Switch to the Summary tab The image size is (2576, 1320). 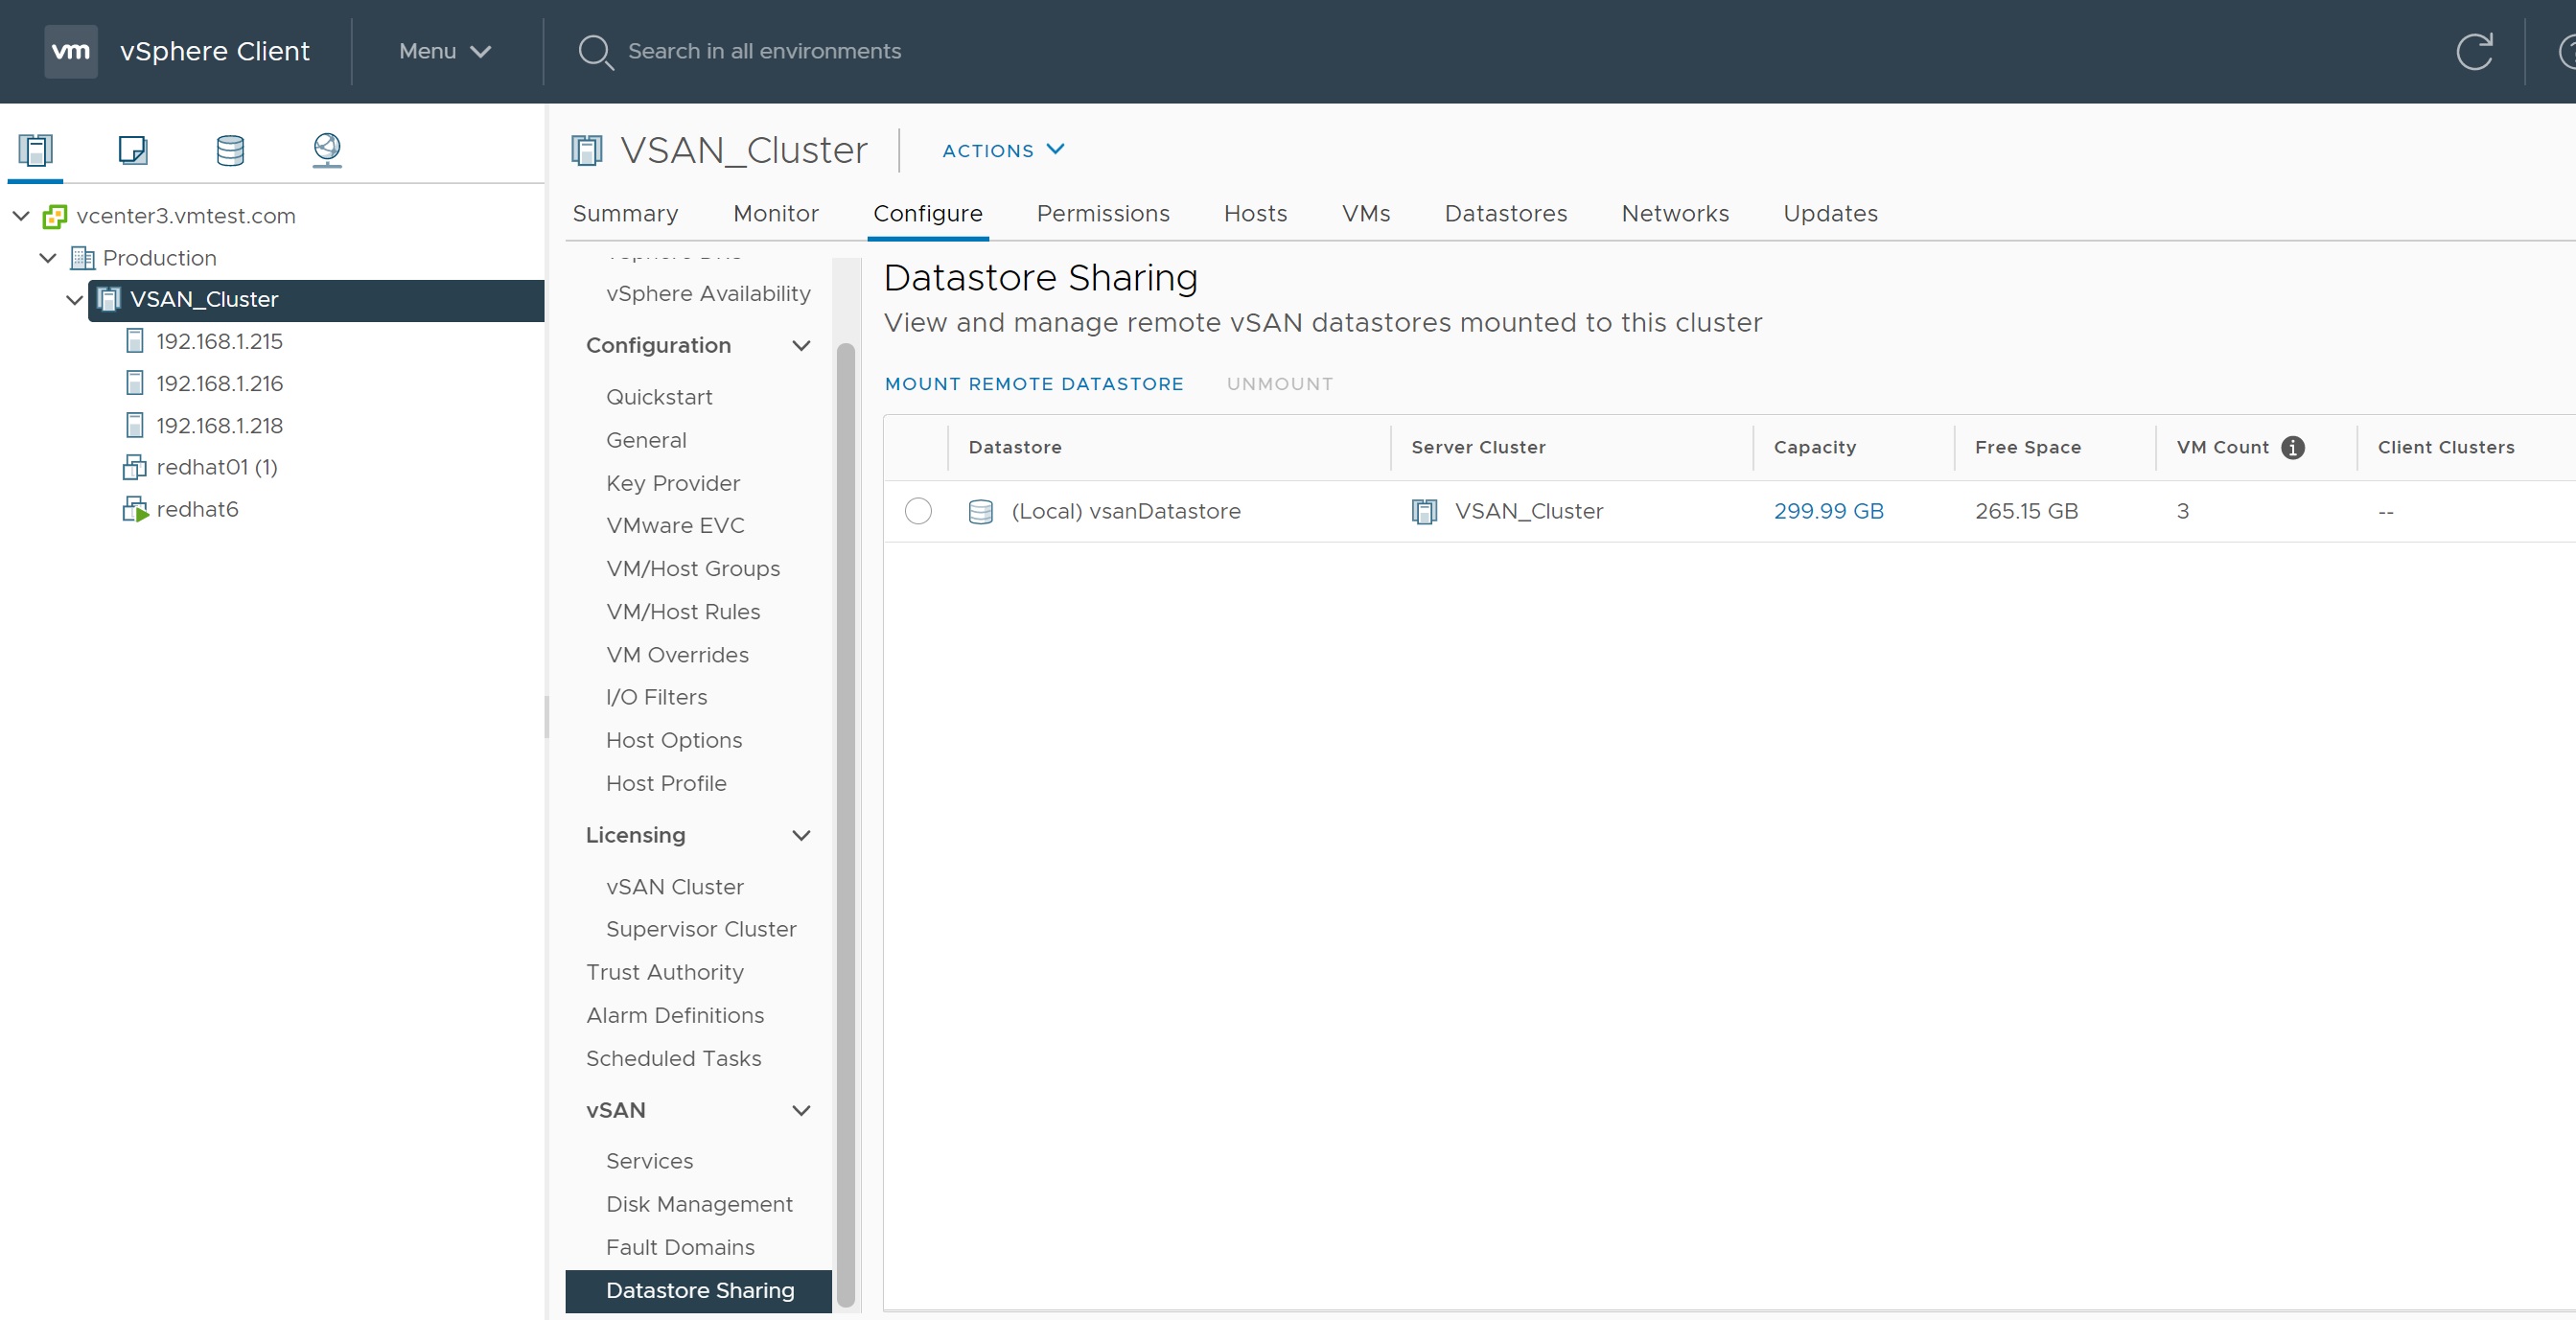(625, 213)
